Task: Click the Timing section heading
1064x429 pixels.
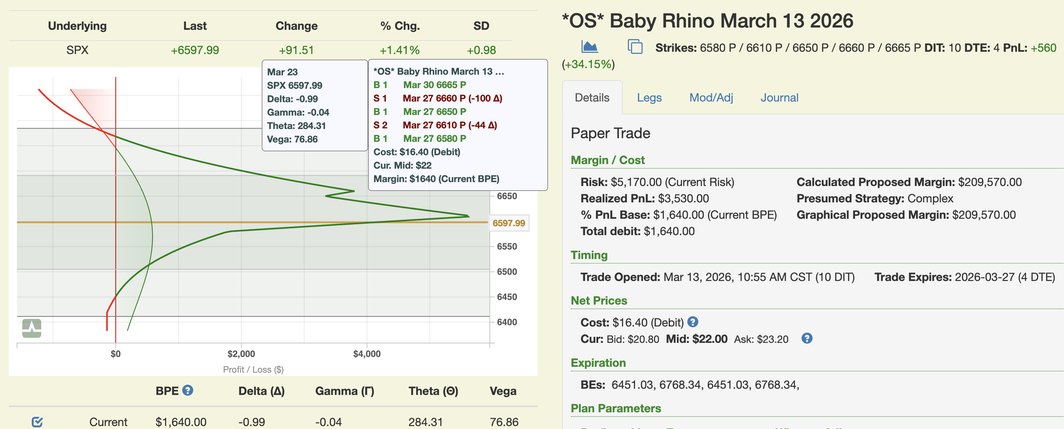Action: (589, 255)
